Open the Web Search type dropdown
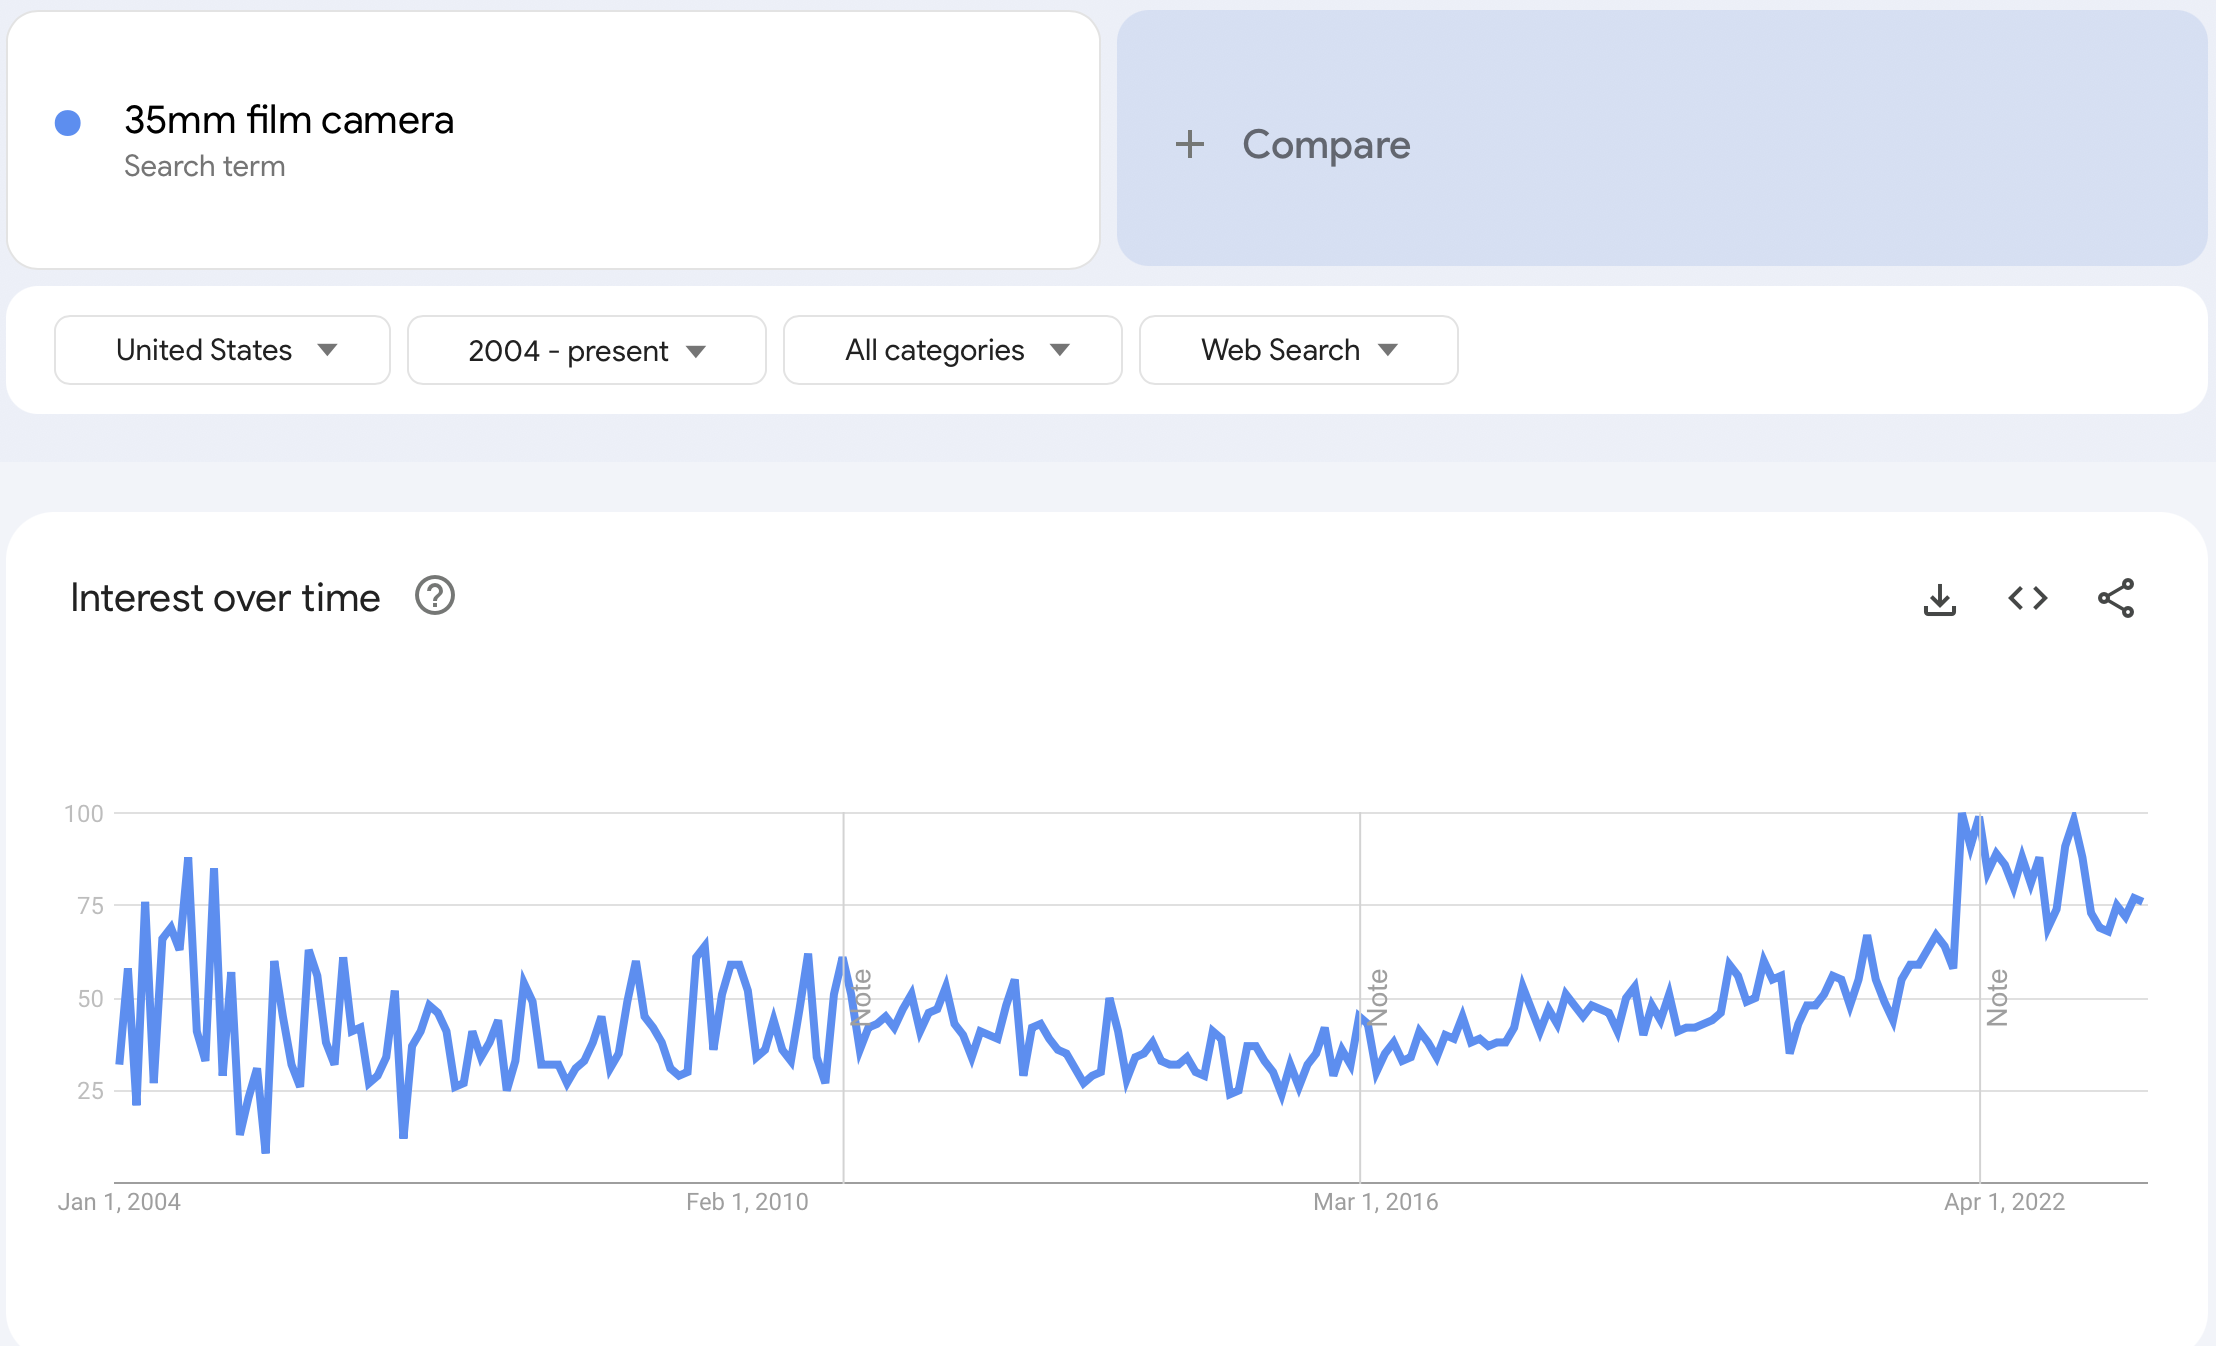Viewport: 2216px width, 1346px height. pyautogui.click(x=1299, y=350)
